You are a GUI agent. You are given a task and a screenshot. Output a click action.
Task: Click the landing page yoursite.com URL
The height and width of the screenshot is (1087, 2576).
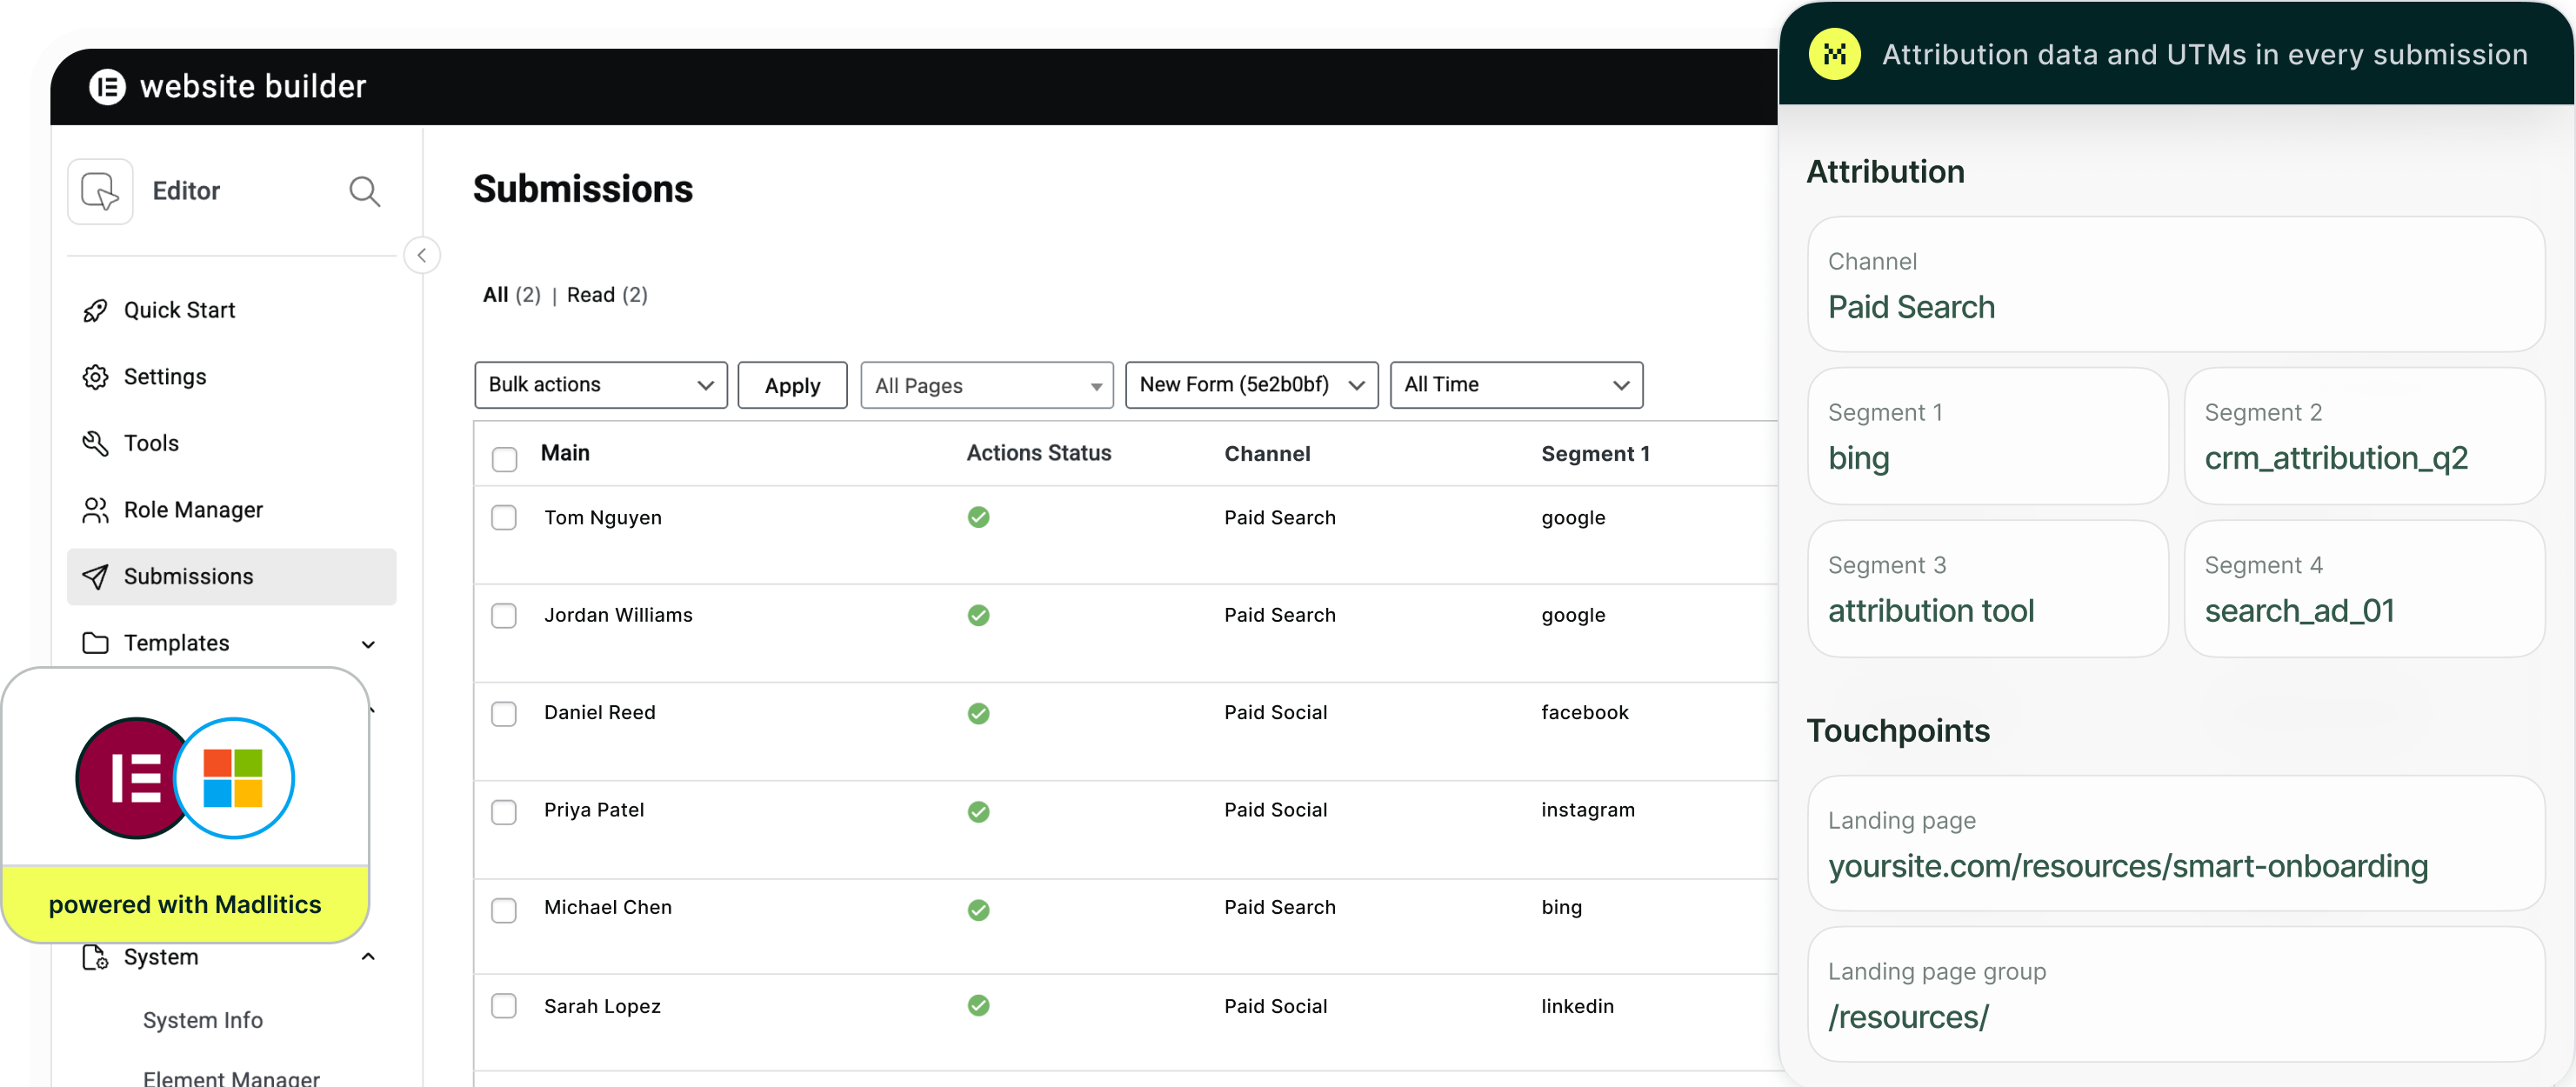click(2128, 866)
